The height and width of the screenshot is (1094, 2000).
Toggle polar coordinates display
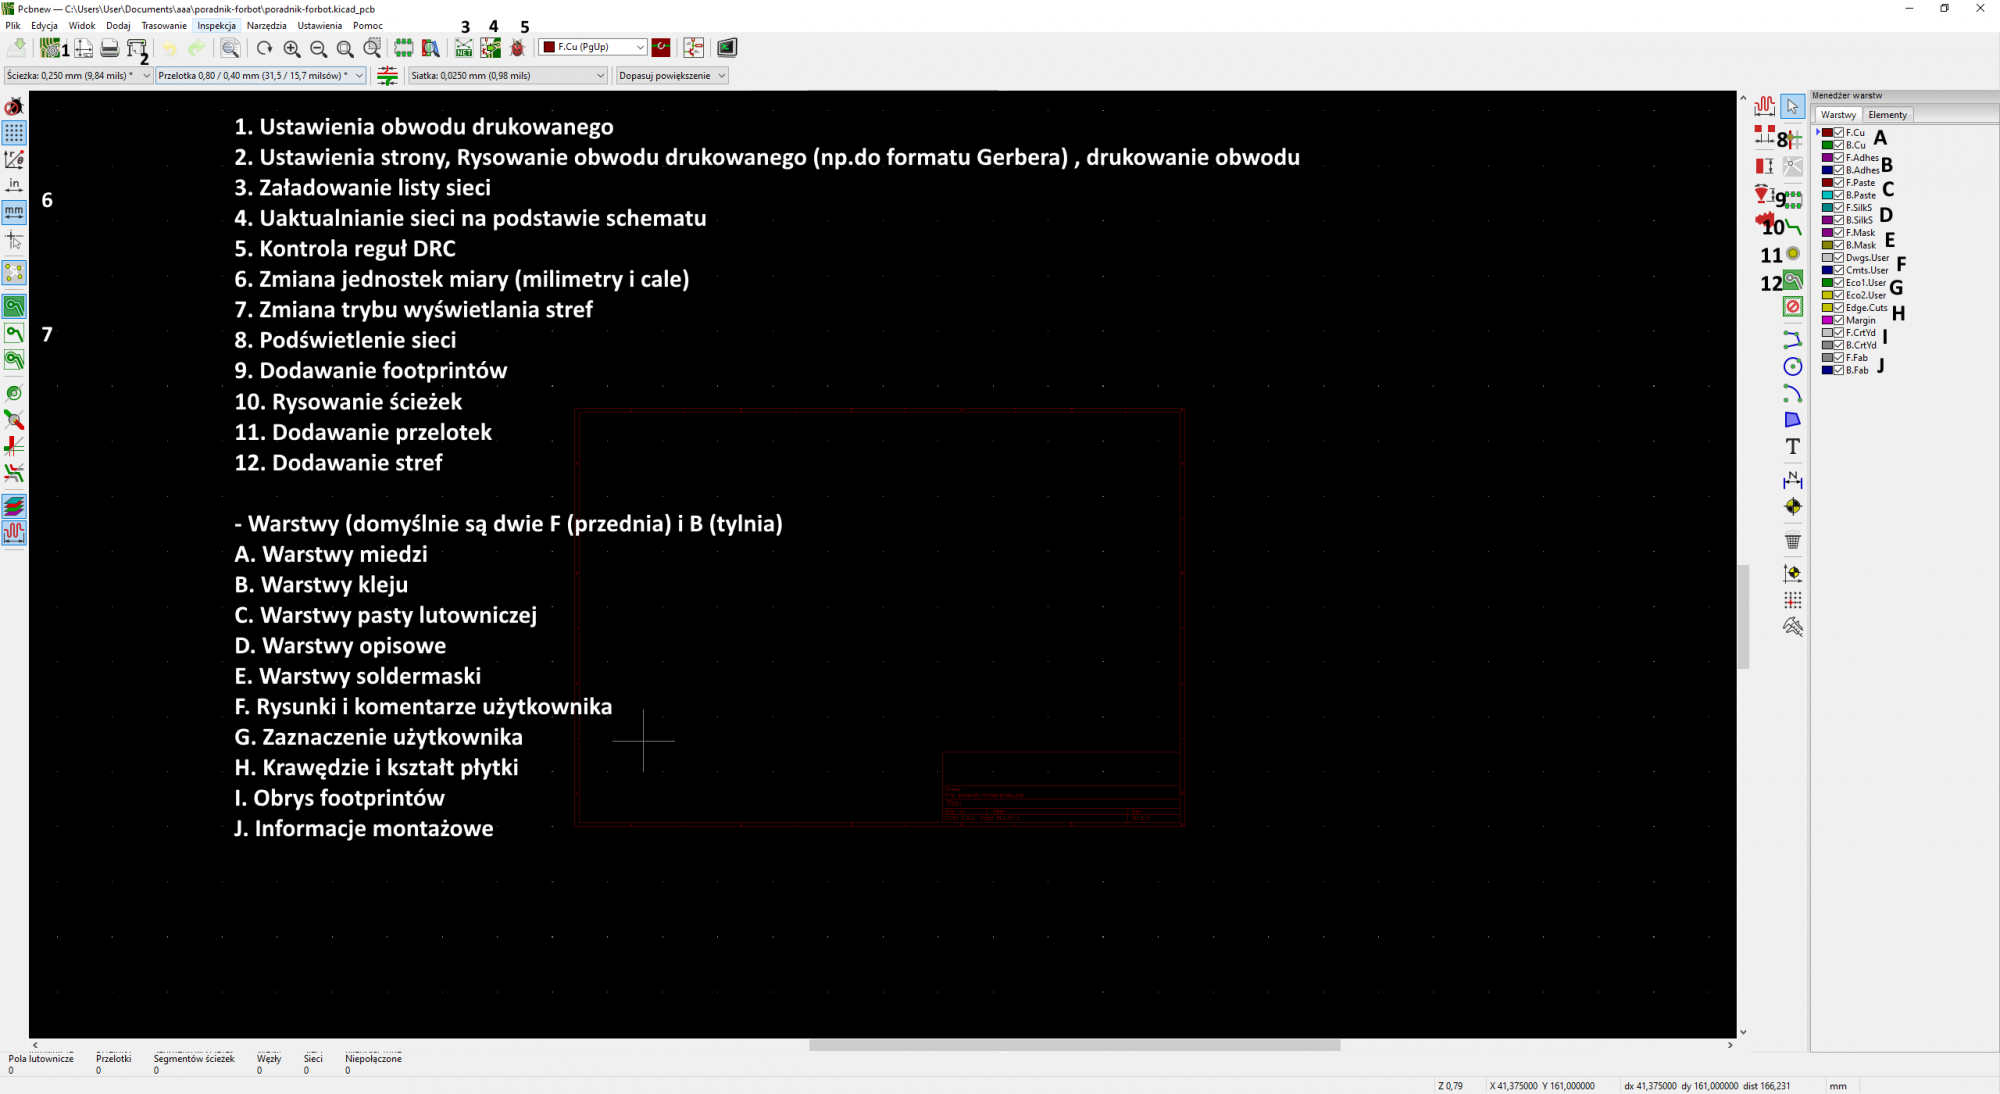pyautogui.click(x=14, y=159)
